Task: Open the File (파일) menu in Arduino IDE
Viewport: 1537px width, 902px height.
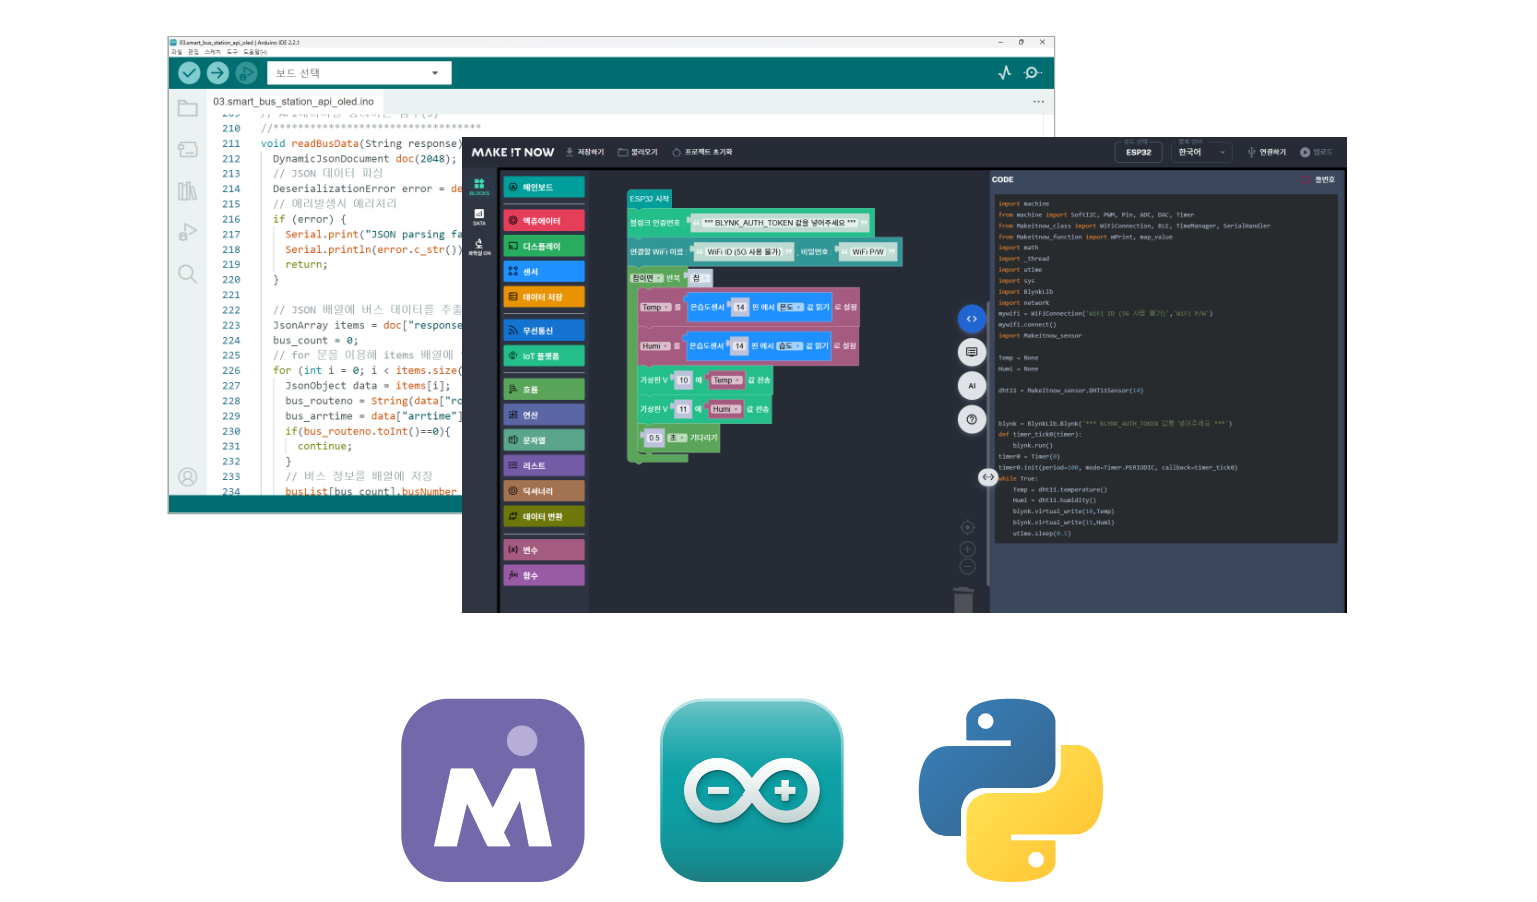Action: [x=177, y=52]
